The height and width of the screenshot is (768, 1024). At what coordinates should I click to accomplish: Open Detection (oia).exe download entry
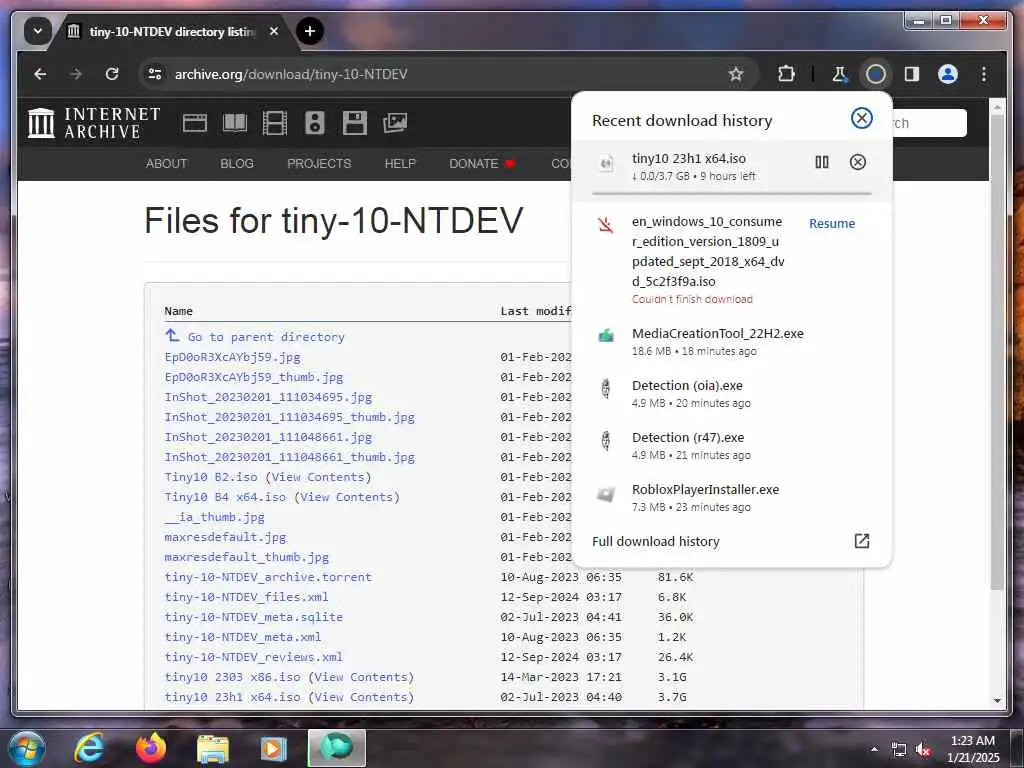tap(731, 394)
